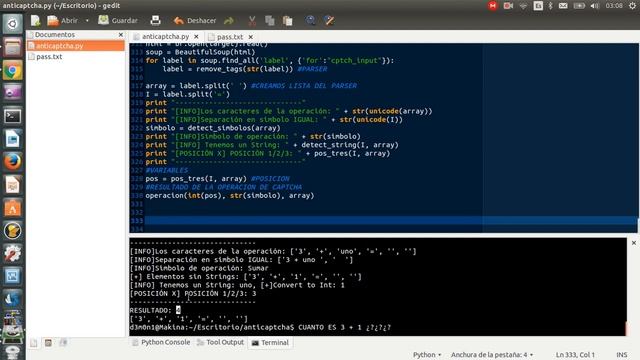The width and height of the screenshot is (640, 360).
Task: Open the Python language dropdown in status bar
Action: tap(427, 355)
